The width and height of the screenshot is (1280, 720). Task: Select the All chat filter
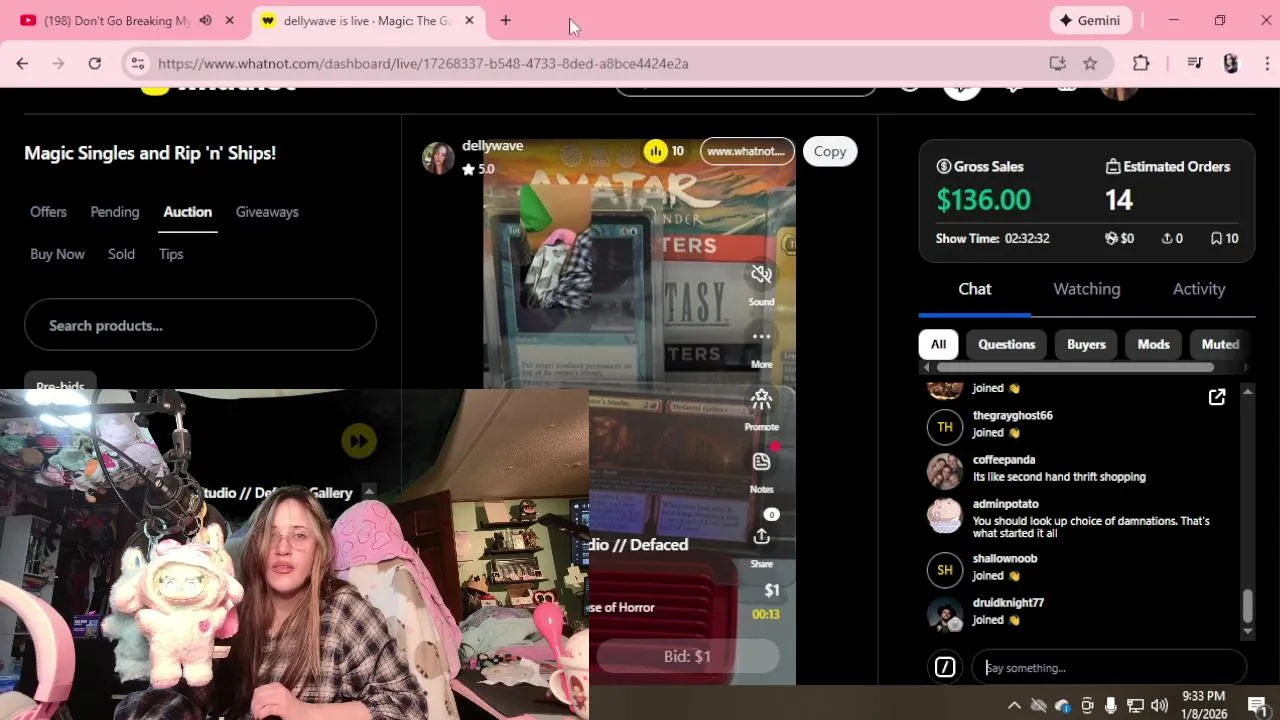pos(938,344)
